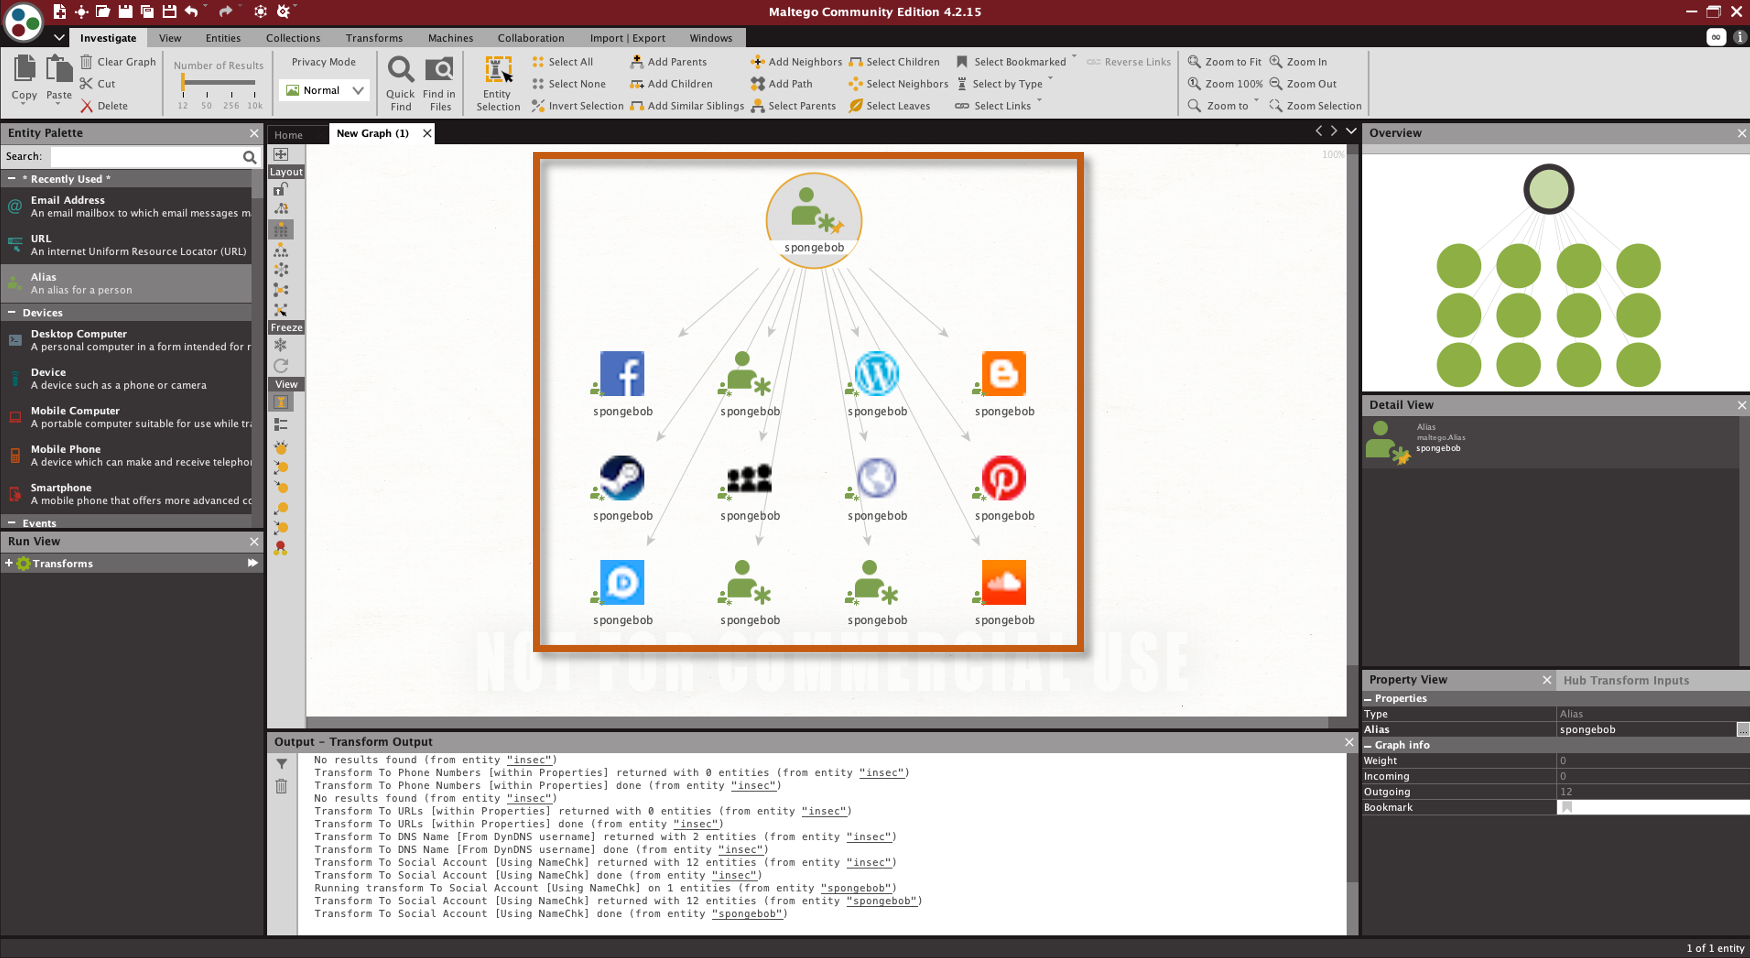This screenshot has height=958, width=1750.
Task: Open the Machines ribbon tab
Action: click(450, 38)
